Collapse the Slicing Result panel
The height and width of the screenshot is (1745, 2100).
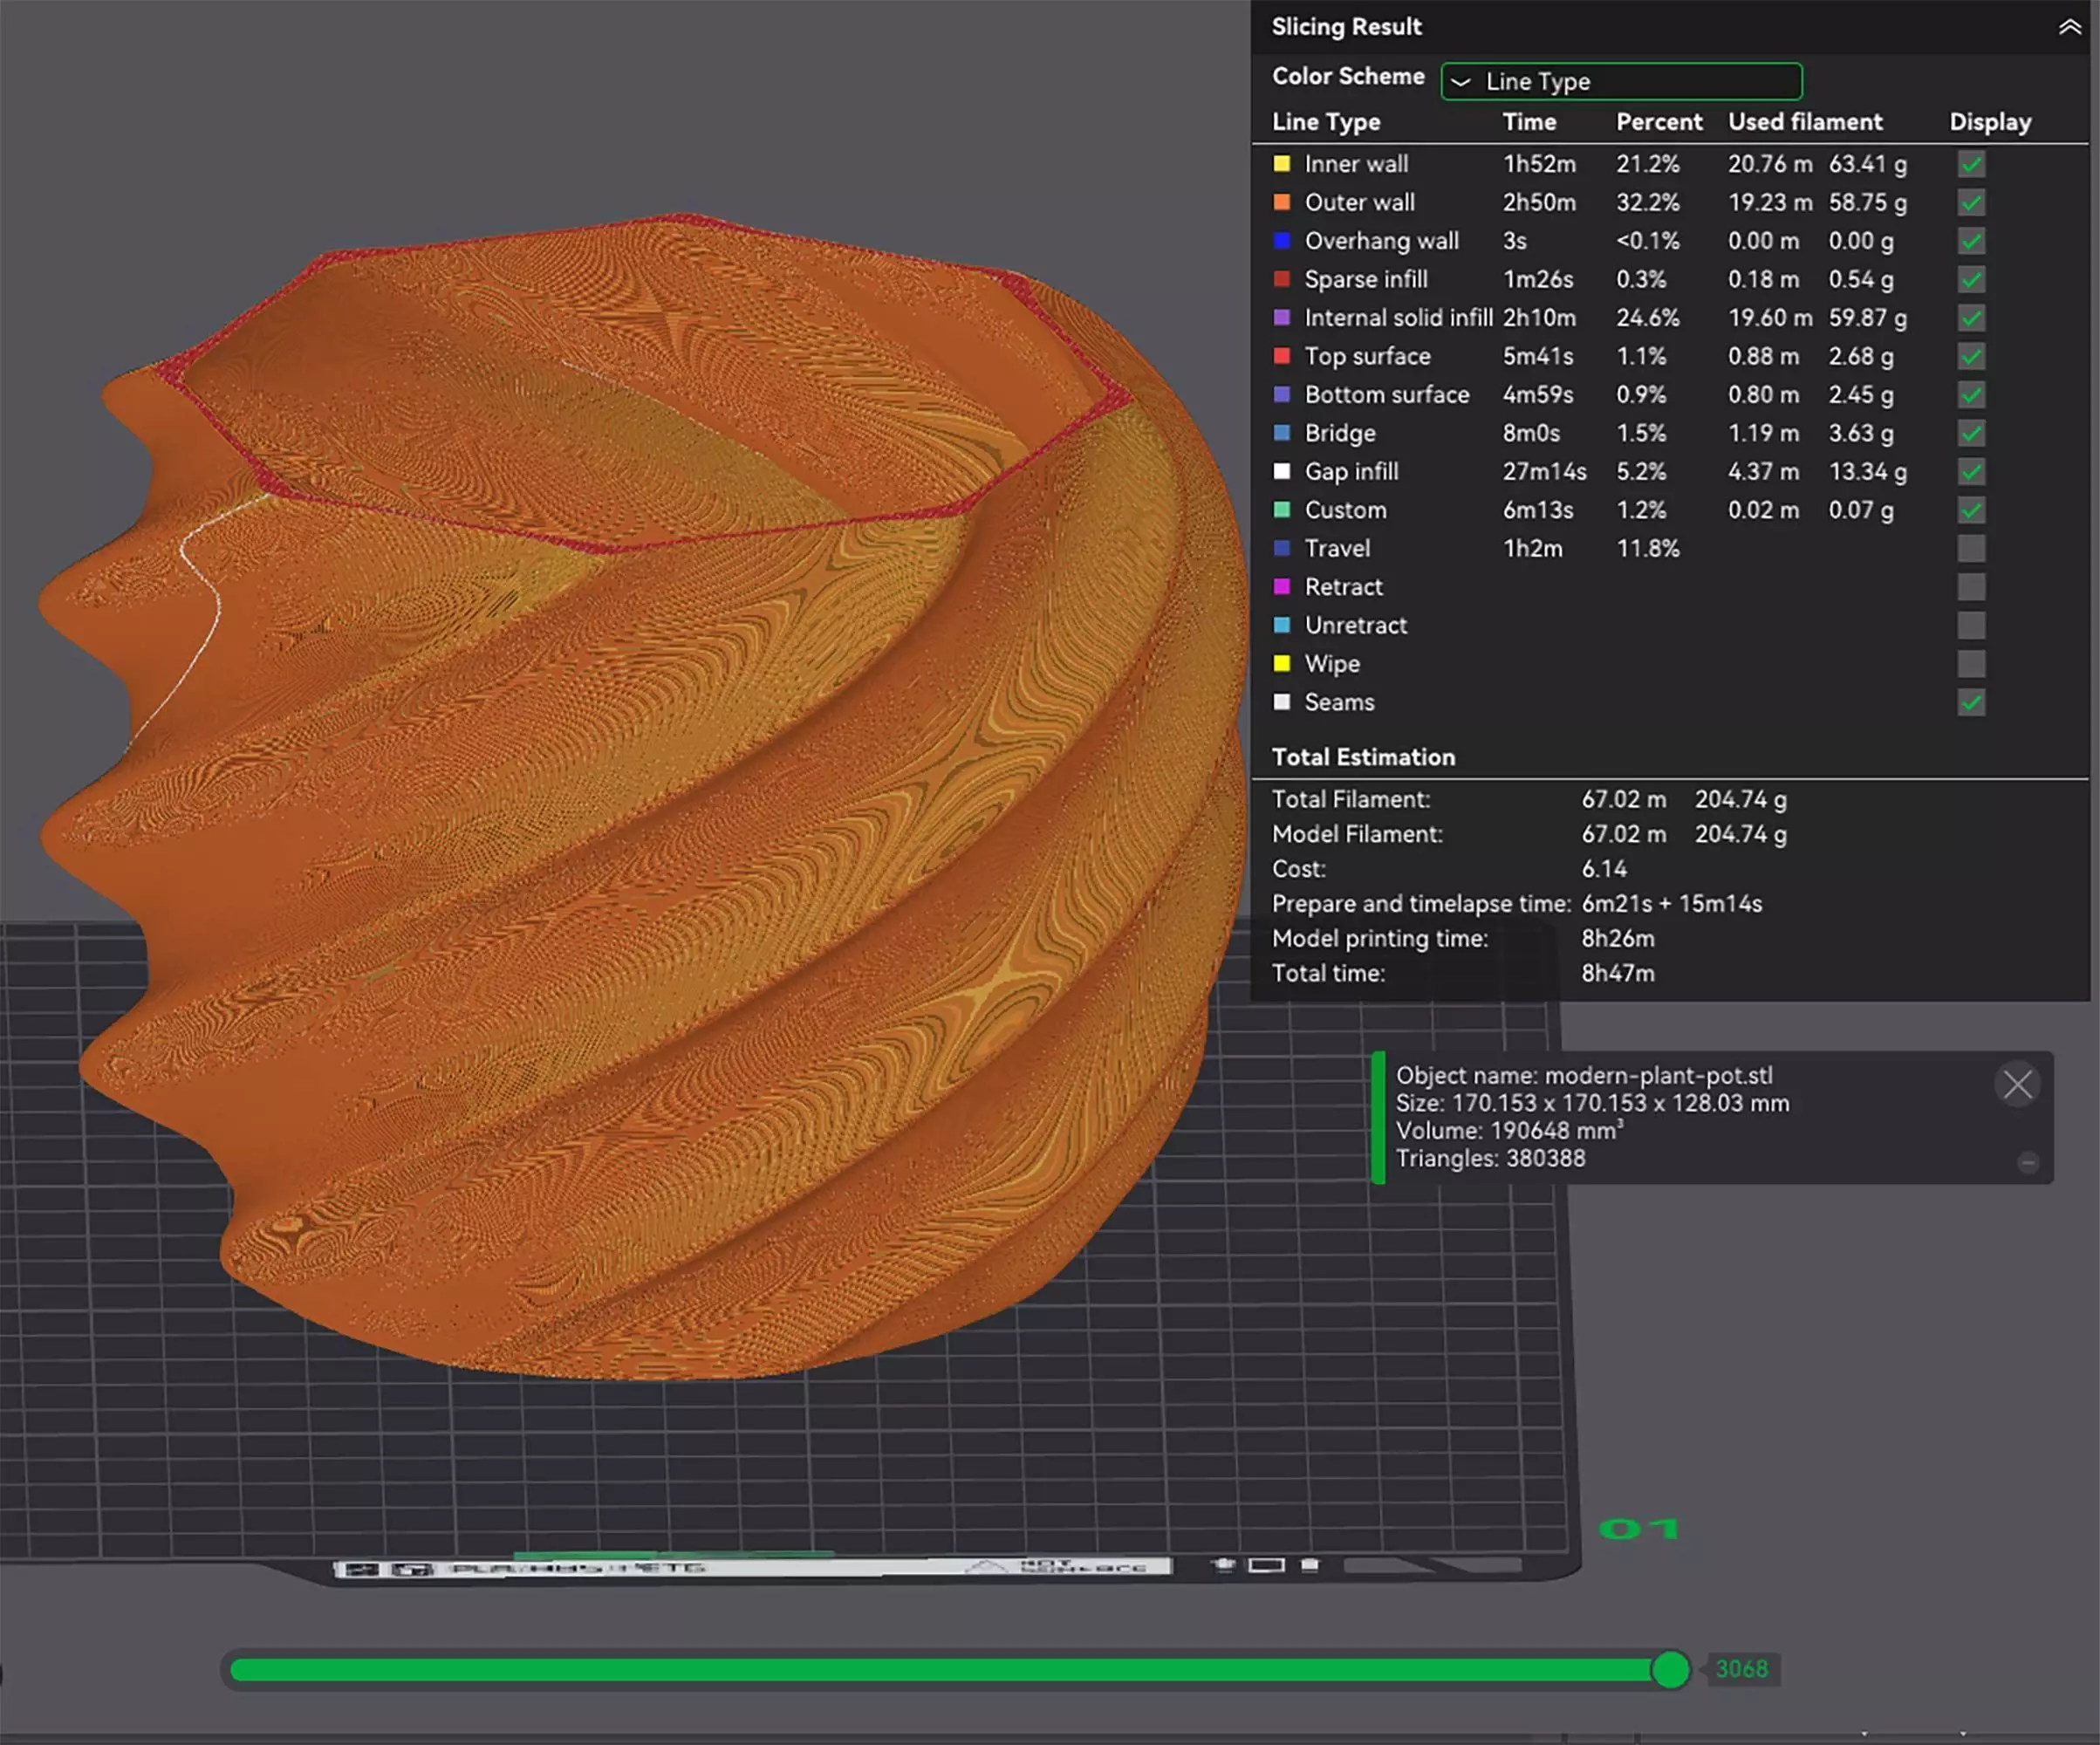(x=2069, y=27)
